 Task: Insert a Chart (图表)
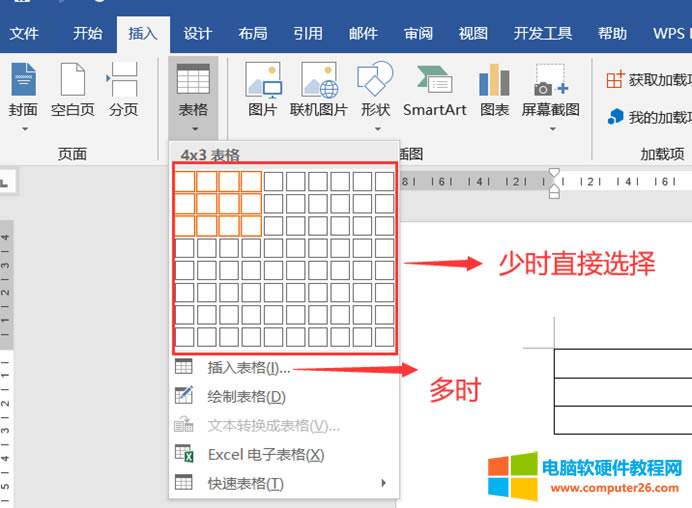click(x=494, y=92)
